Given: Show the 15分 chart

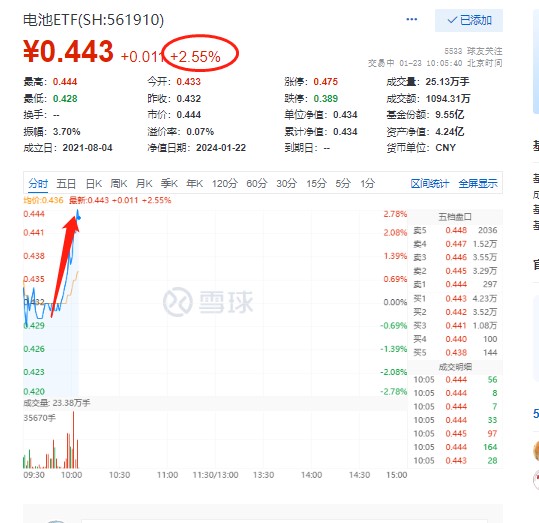Looking at the screenshot, I should pos(316,184).
